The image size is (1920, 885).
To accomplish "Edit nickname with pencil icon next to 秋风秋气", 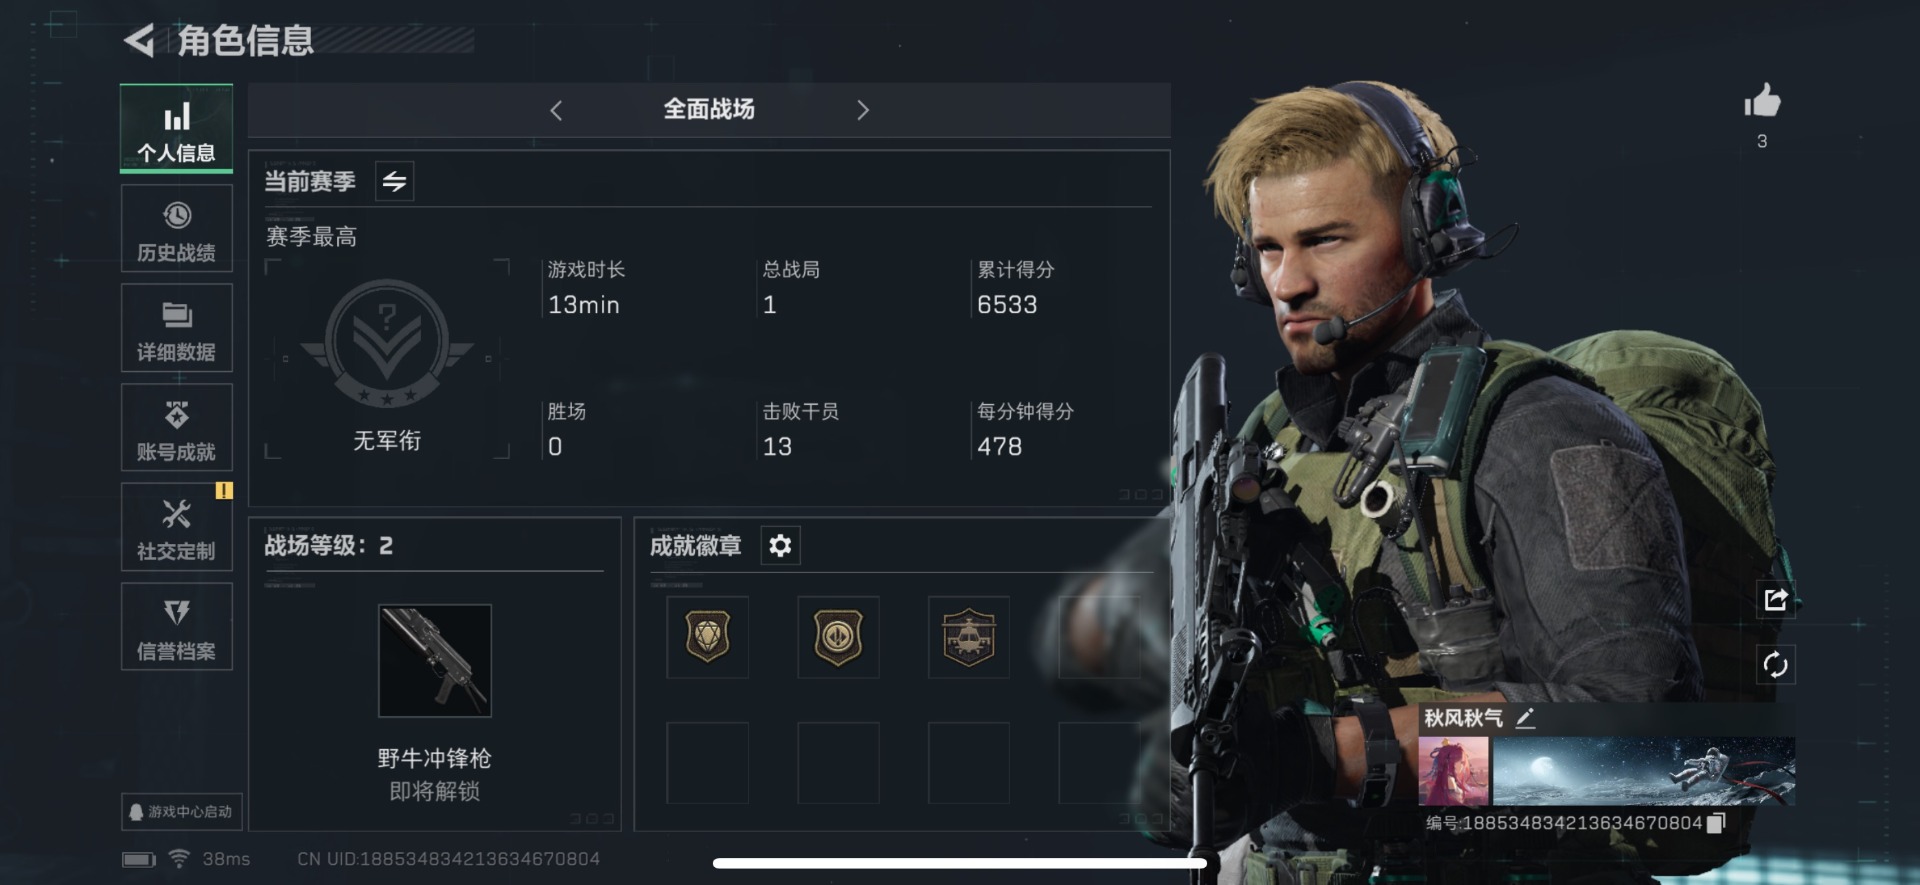I will (1525, 718).
